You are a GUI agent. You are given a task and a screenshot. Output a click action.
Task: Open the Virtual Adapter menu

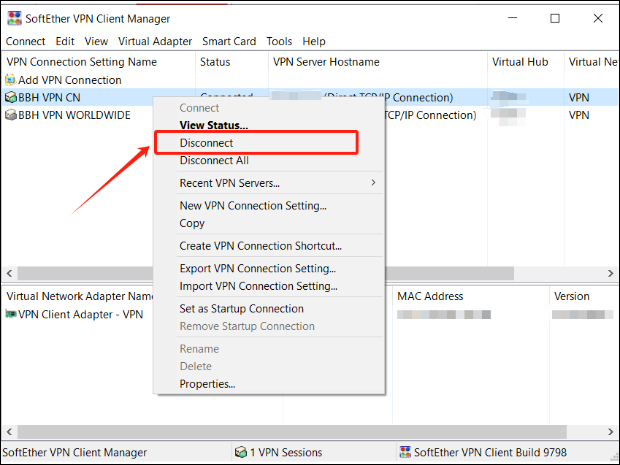coord(155,41)
